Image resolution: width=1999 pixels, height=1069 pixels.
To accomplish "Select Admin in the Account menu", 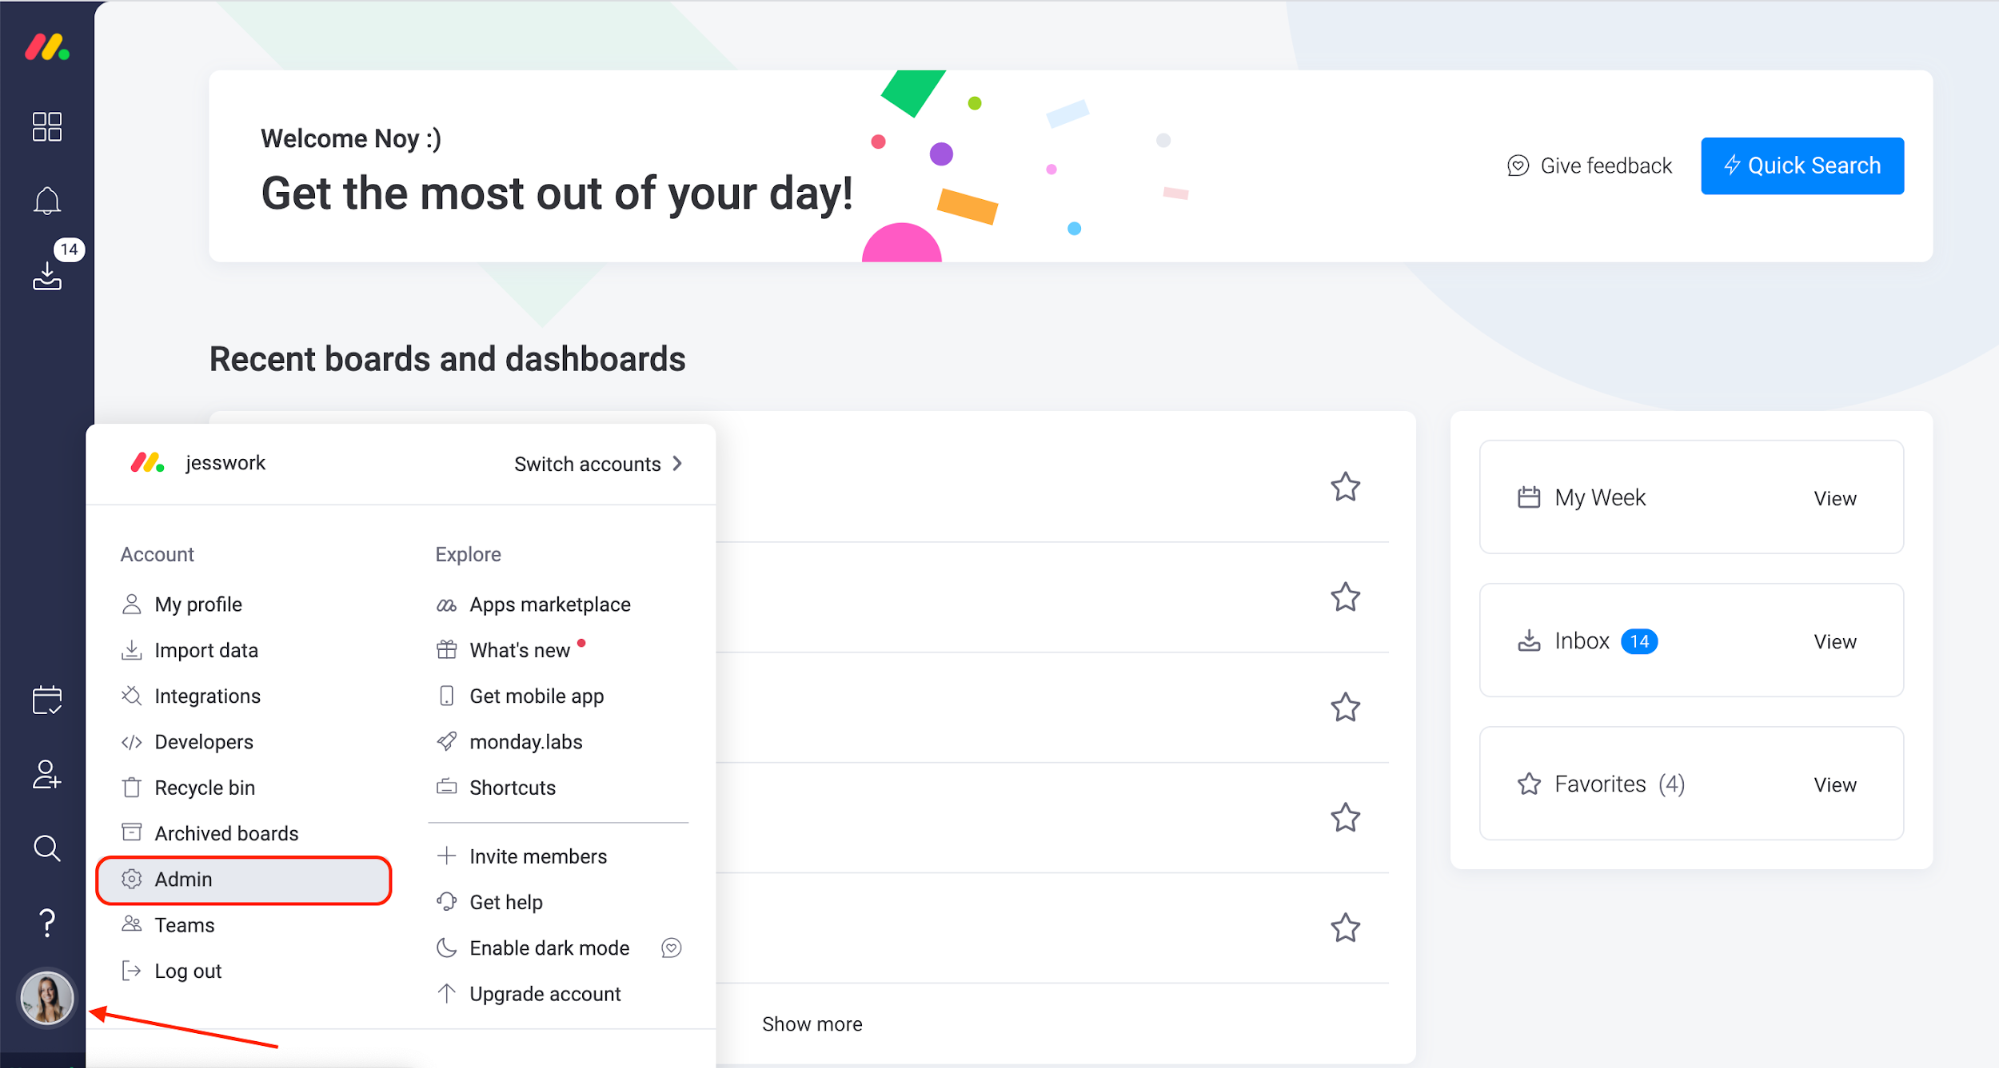I will 244,880.
